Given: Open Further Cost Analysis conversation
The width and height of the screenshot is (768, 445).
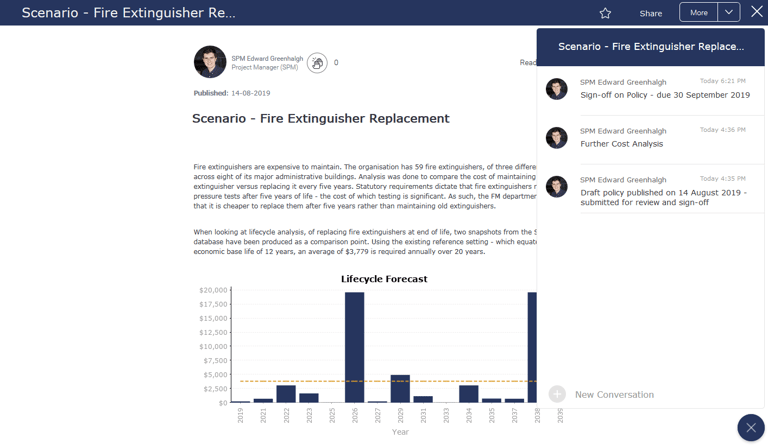Looking at the screenshot, I should click(x=622, y=144).
